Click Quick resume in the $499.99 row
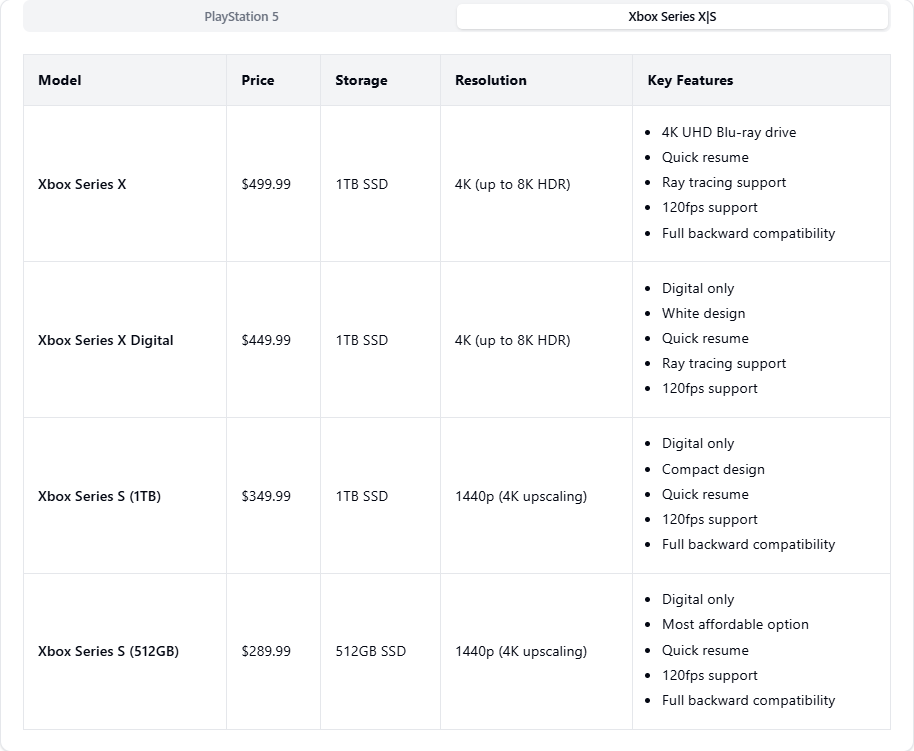 tap(705, 157)
